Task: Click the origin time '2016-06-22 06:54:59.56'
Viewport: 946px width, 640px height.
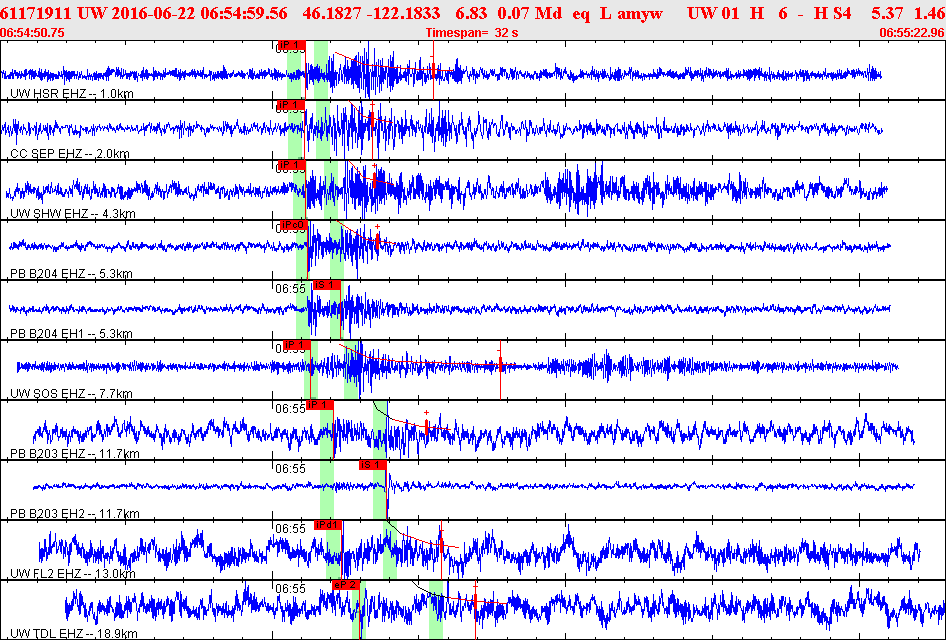Action: click(x=198, y=13)
